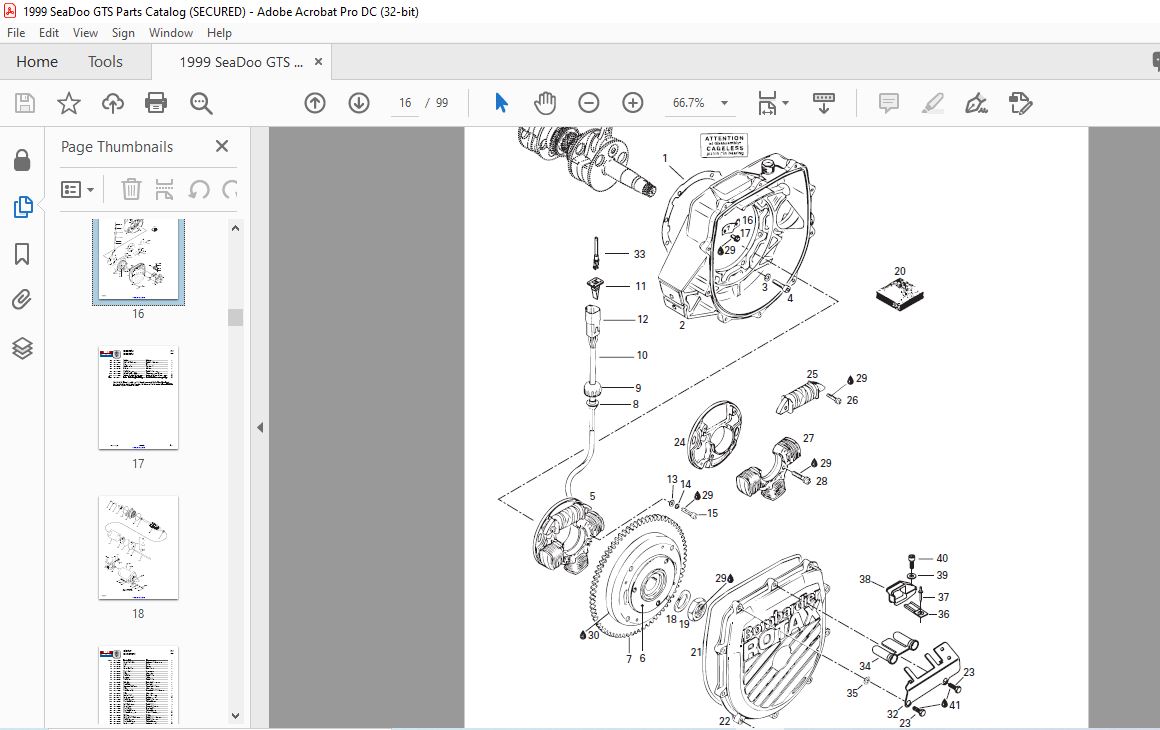Click the Zoom out minus icon
The image size is (1160, 730).
point(589,103)
